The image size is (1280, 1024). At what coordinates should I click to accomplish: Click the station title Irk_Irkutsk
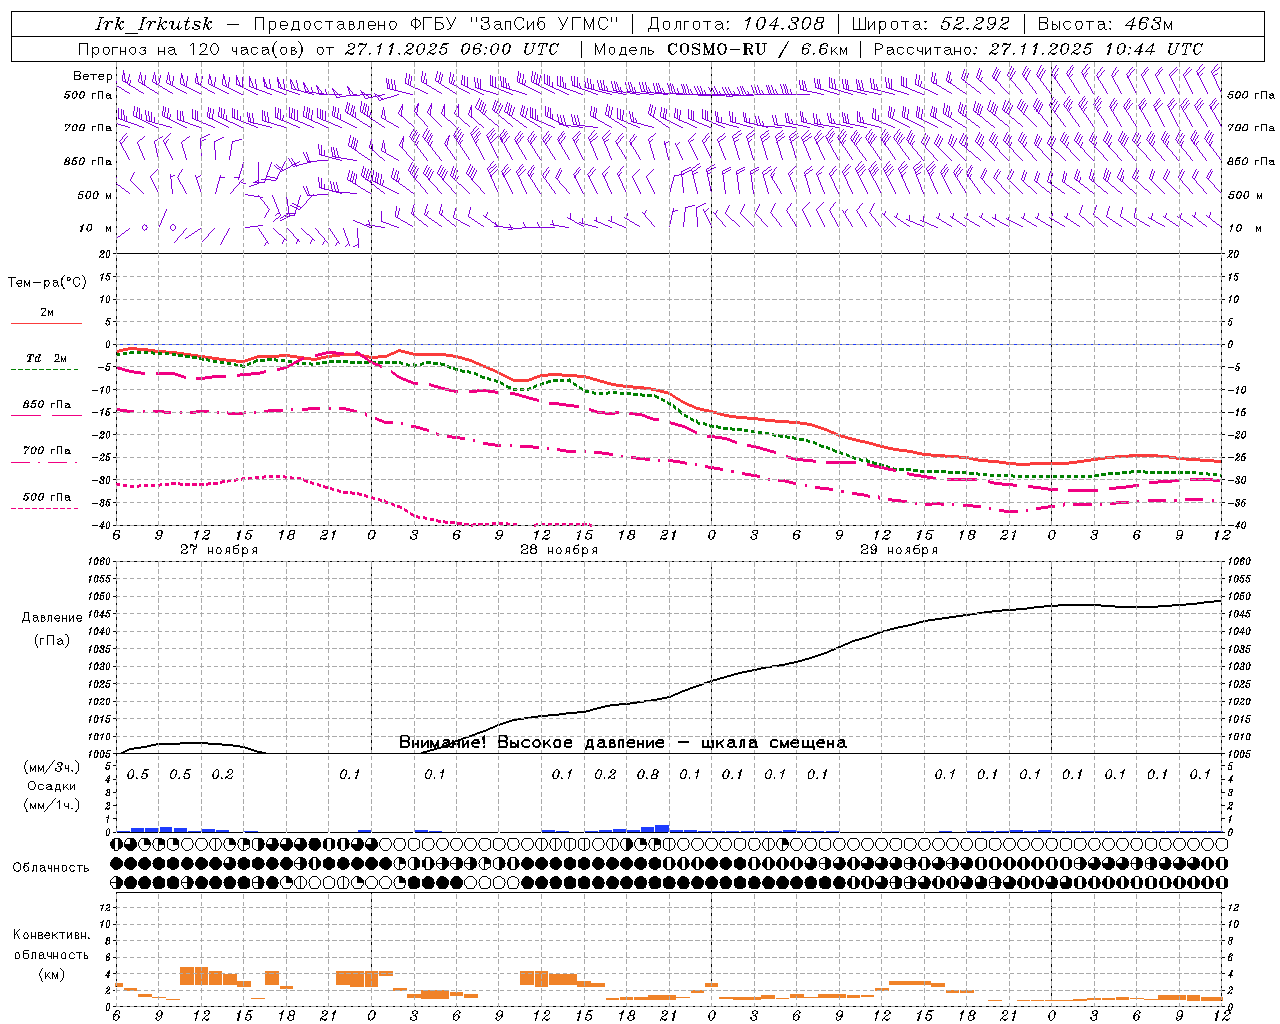coord(154,24)
